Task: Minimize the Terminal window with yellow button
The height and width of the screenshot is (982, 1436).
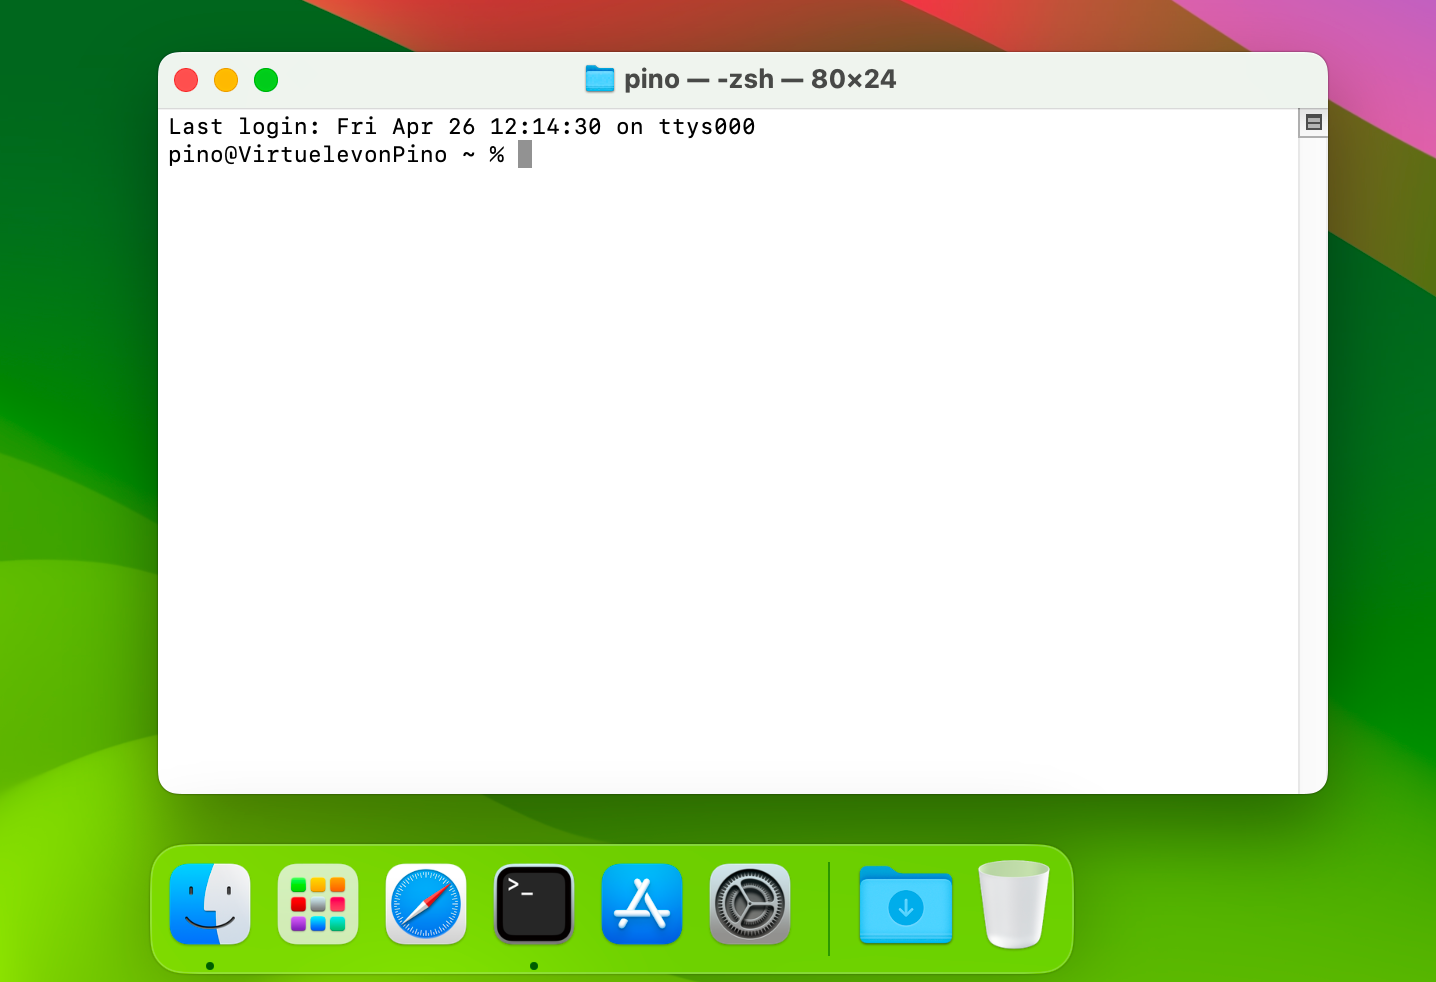Action: pos(226,80)
